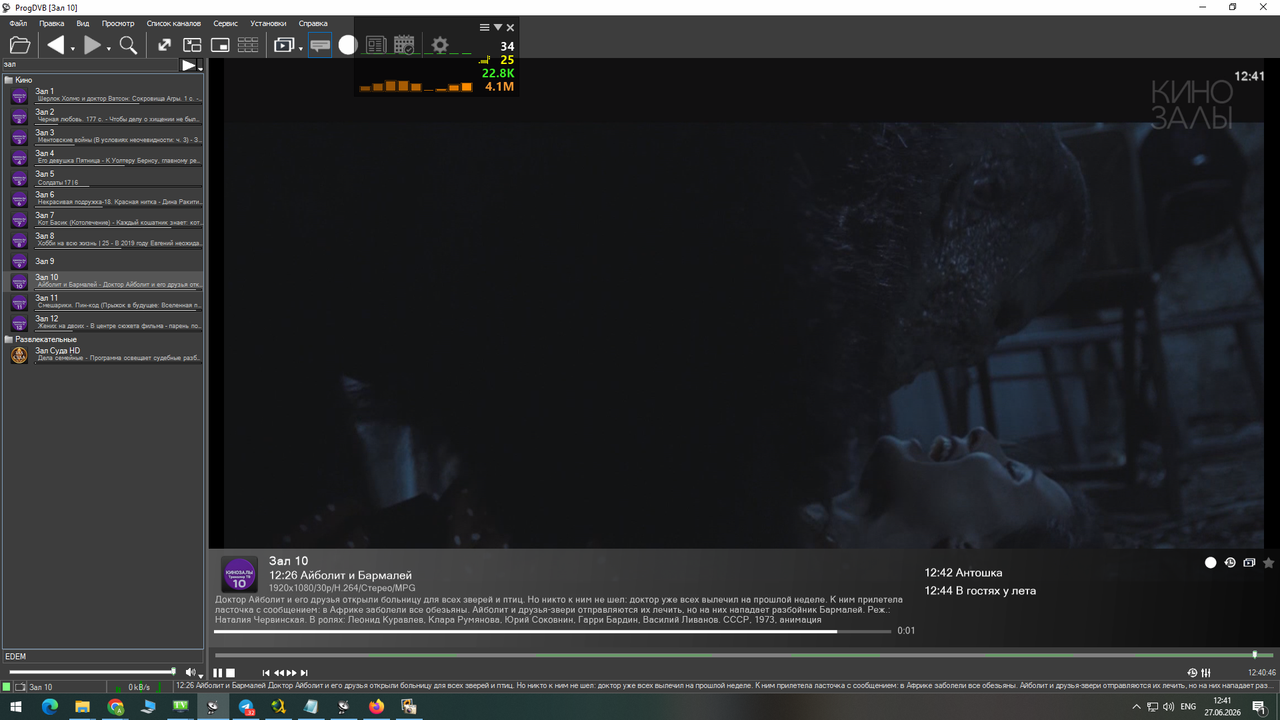Expand stats overlay triangle dropdown
The height and width of the screenshot is (720, 1280).
pyautogui.click(x=498, y=28)
